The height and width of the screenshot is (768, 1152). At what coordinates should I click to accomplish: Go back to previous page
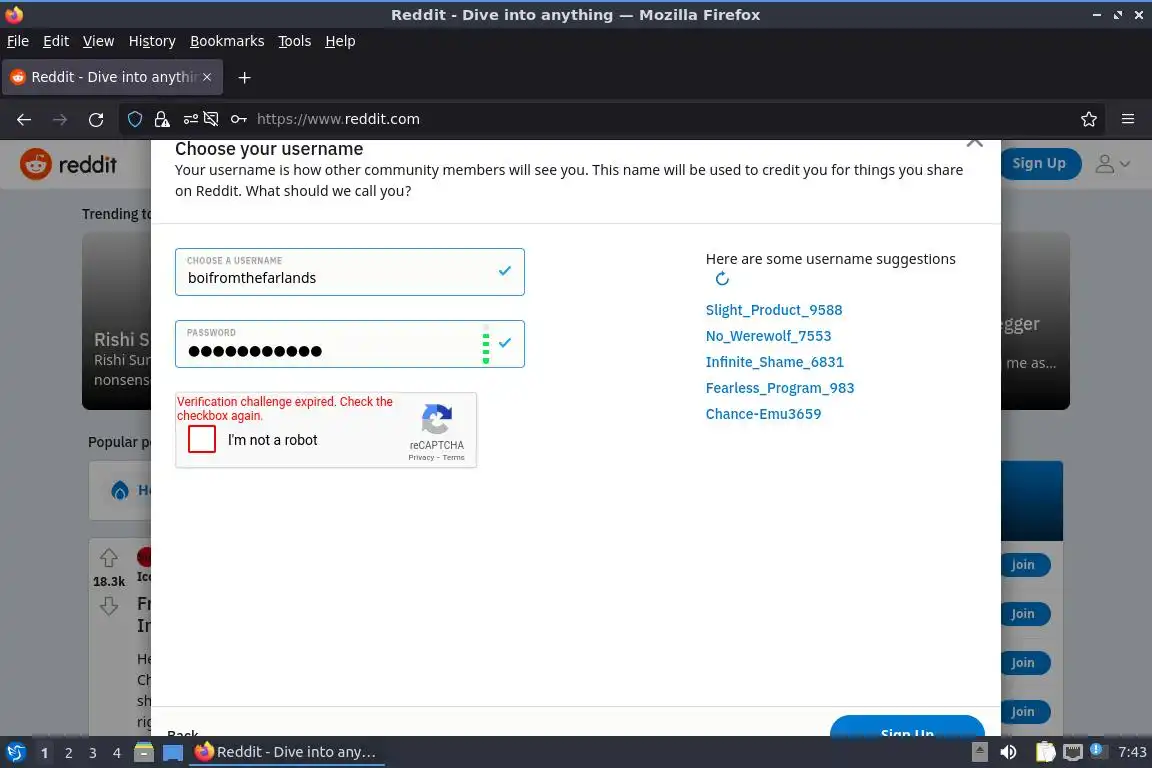[x=24, y=119]
